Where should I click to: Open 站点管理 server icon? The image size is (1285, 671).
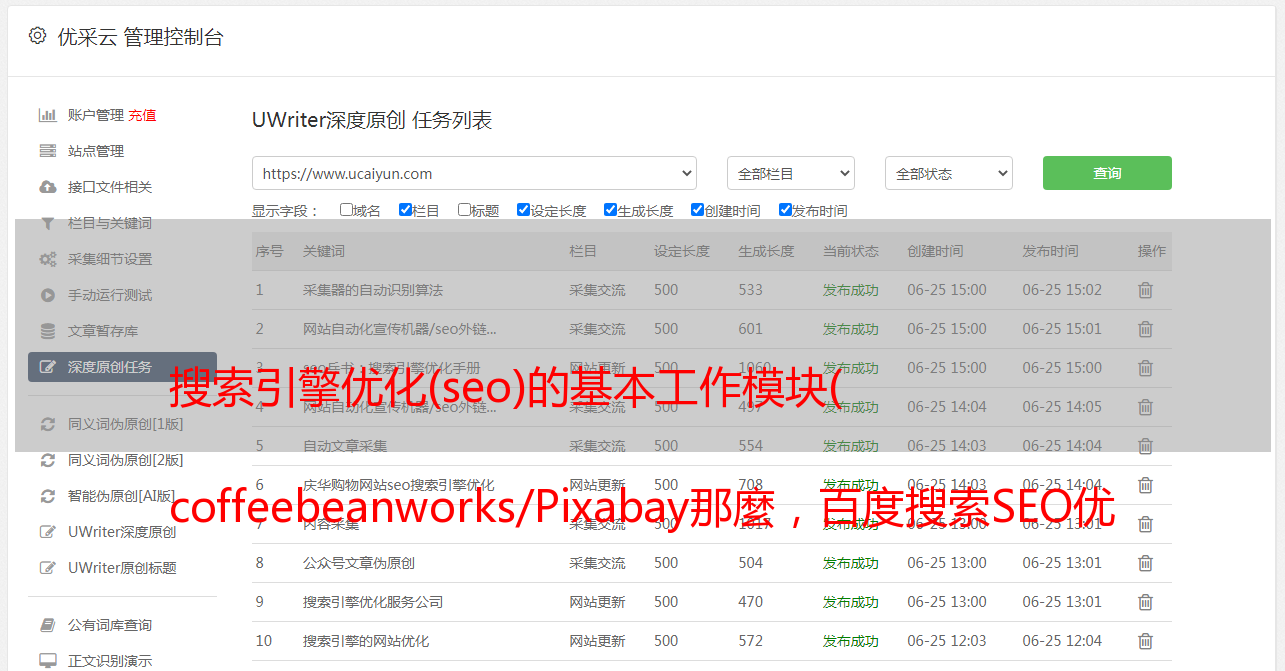point(47,151)
